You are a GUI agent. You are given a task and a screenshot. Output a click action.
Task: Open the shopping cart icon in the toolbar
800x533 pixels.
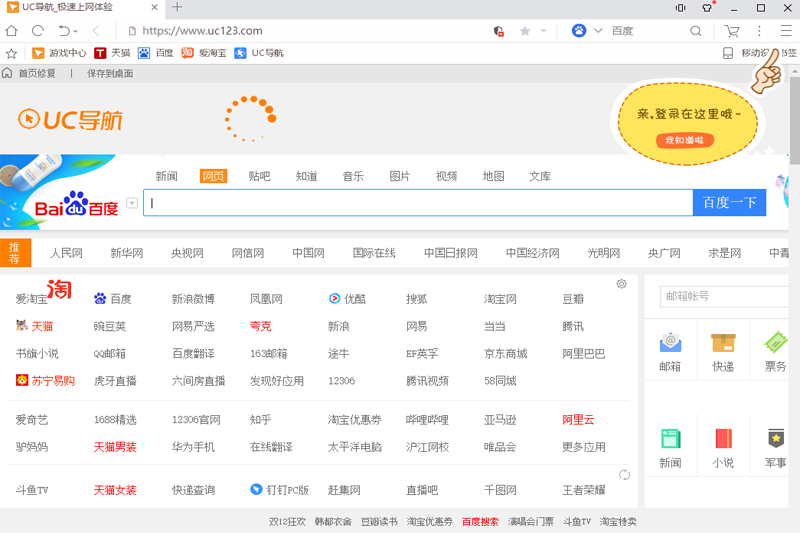(x=732, y=31)
